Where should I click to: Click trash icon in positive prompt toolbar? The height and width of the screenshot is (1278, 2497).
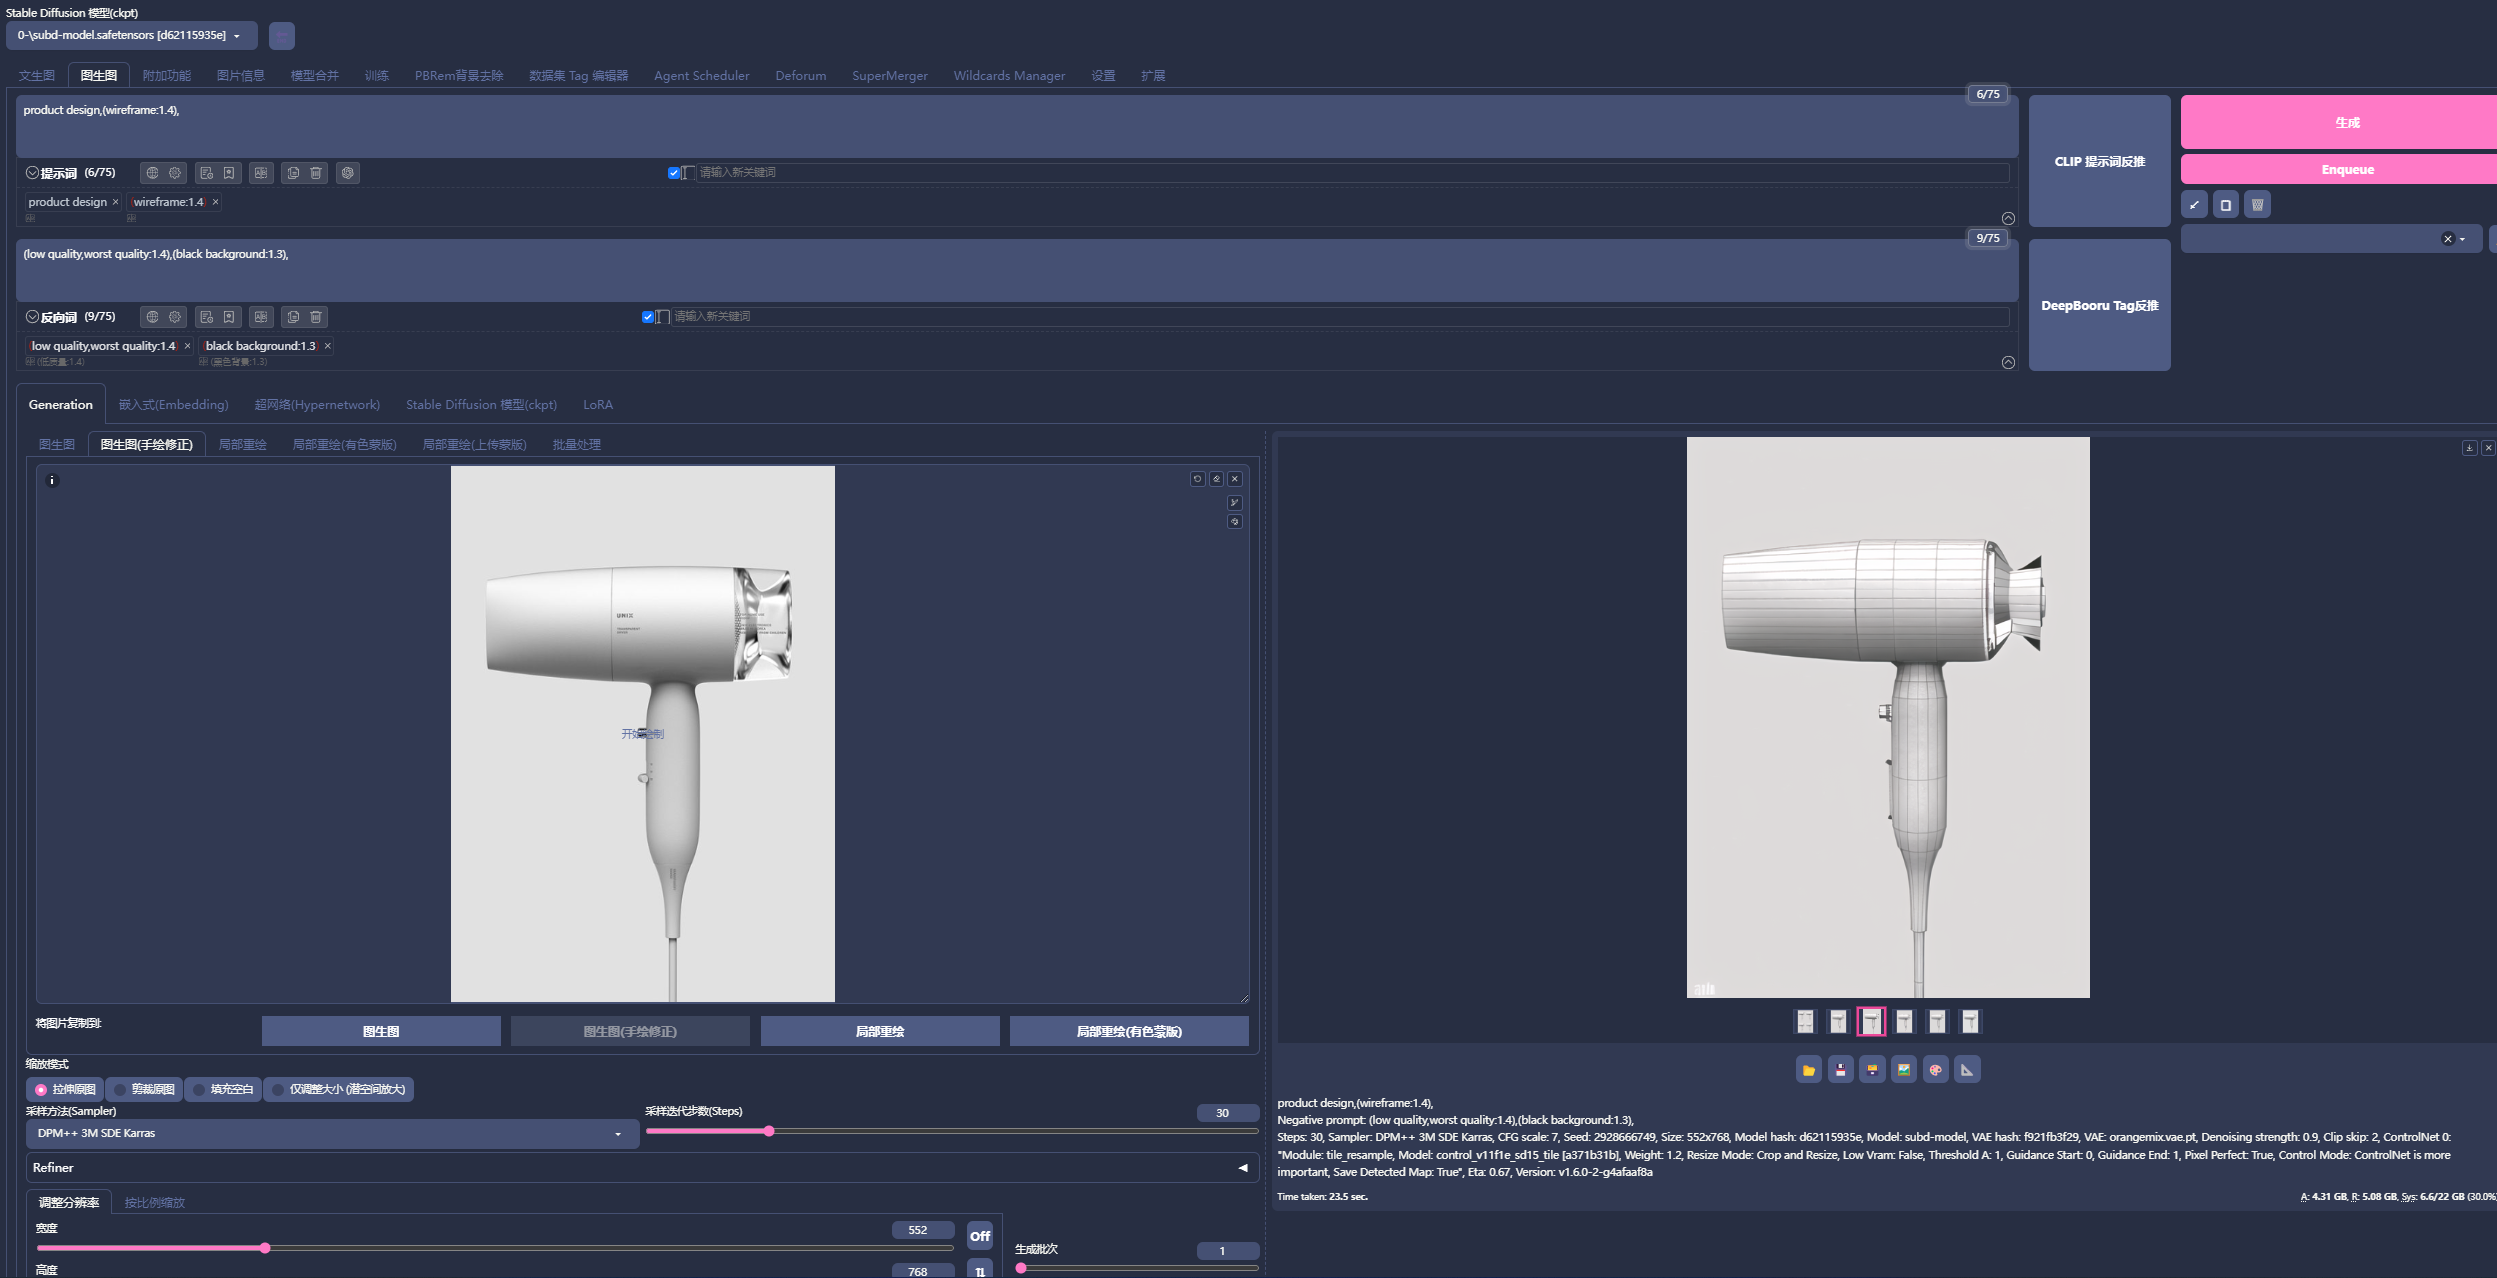coord(316,173)
